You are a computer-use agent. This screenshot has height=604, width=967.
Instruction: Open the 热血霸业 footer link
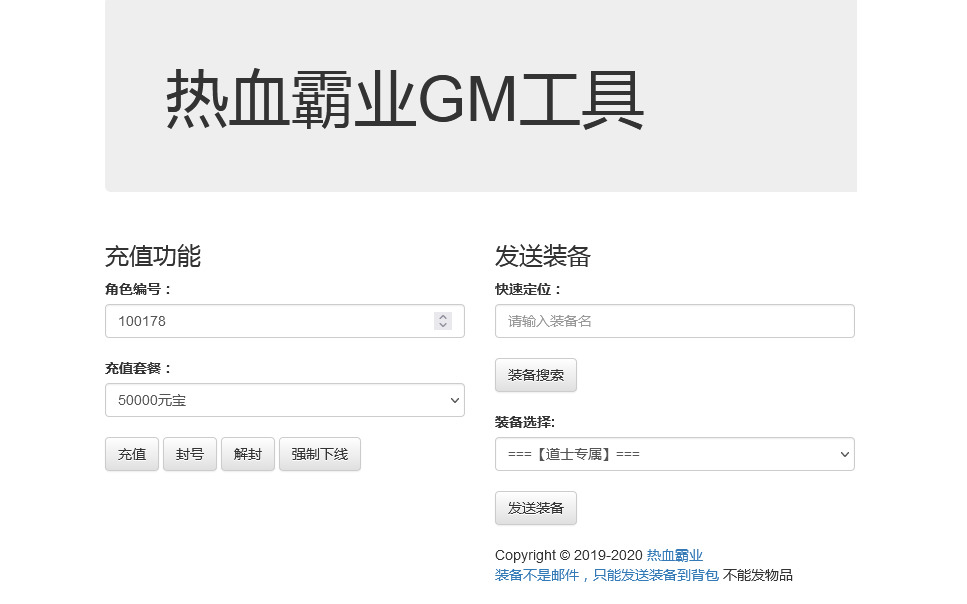tap(675, 555)
